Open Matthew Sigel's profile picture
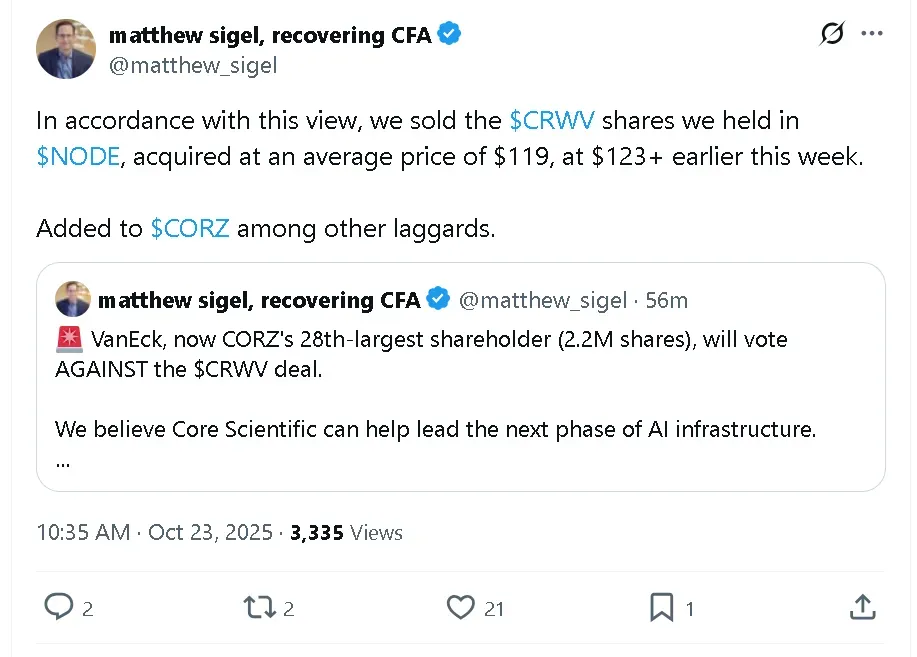The height and width of the screenshot is (657, 917). tap(66, 49)
